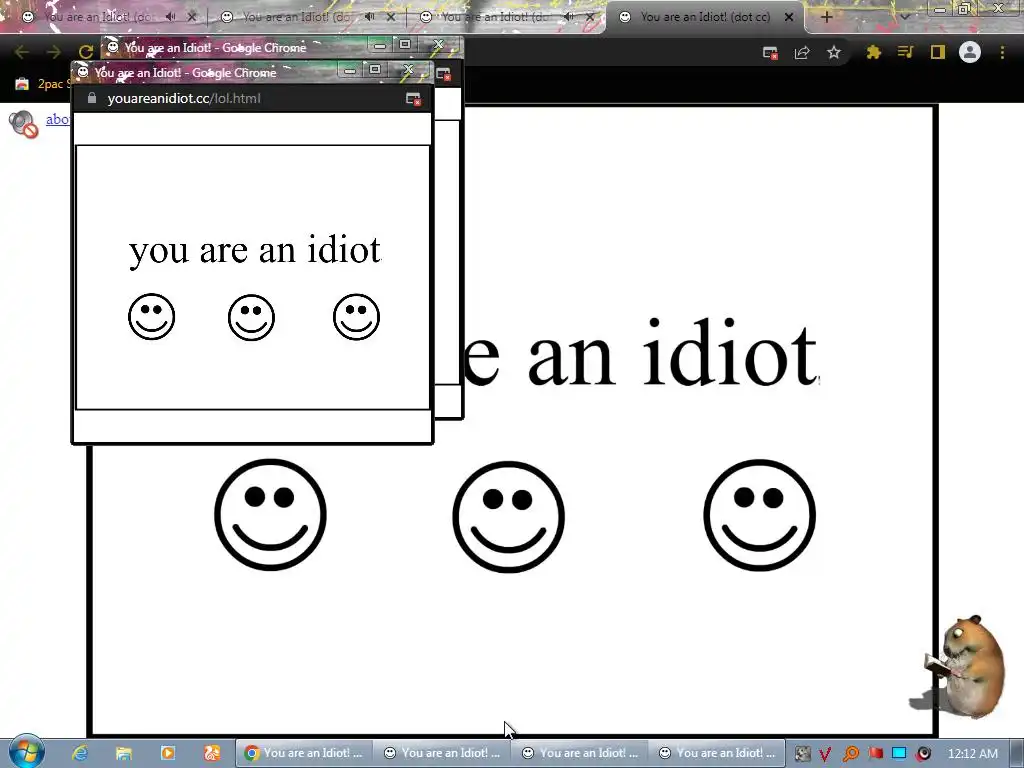
Task: Close the main Chrome window
Action: point(999,8)
